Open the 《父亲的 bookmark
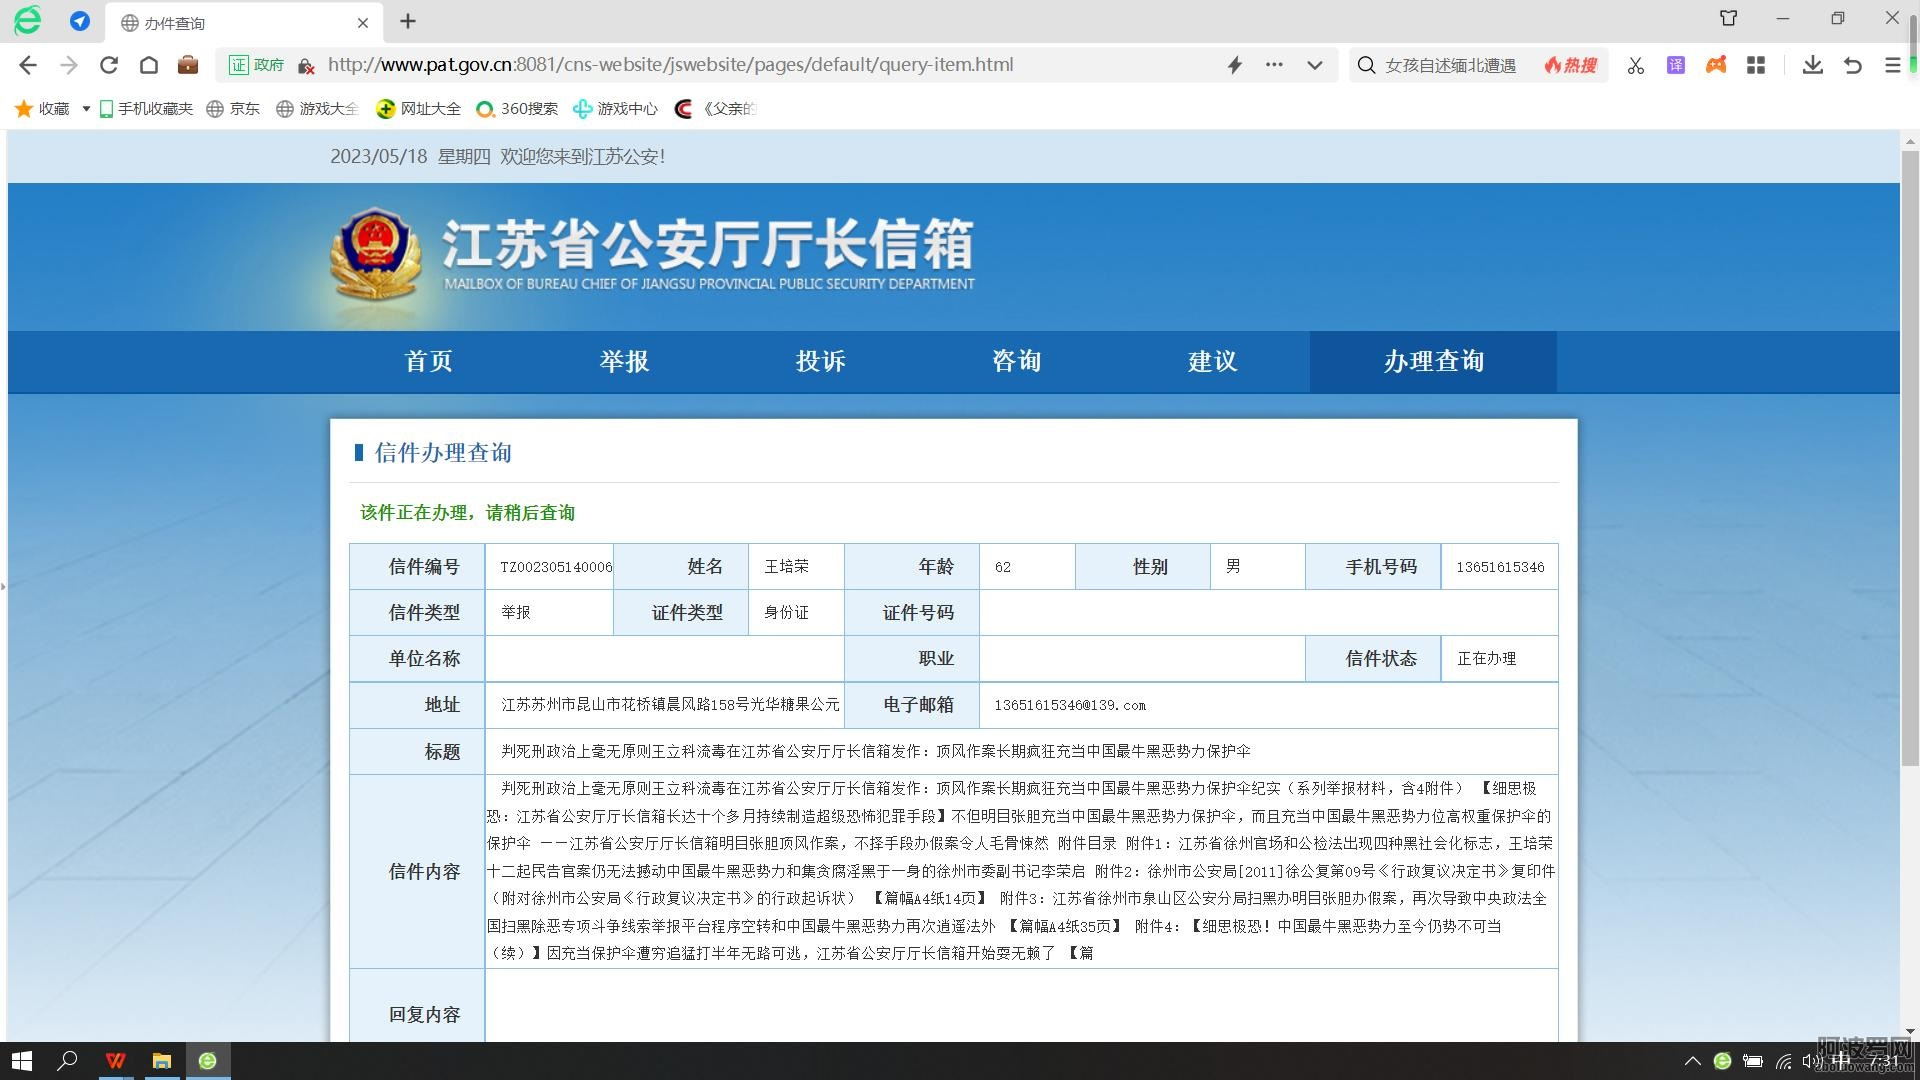The height and width of the screenshot is (1080, 1920). click(715, 109)
